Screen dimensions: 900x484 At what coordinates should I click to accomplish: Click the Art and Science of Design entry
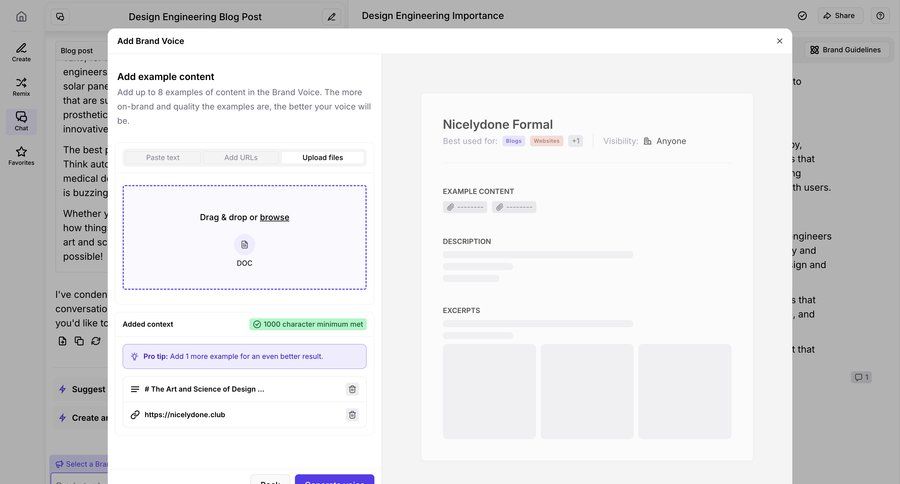pos(245,389)
